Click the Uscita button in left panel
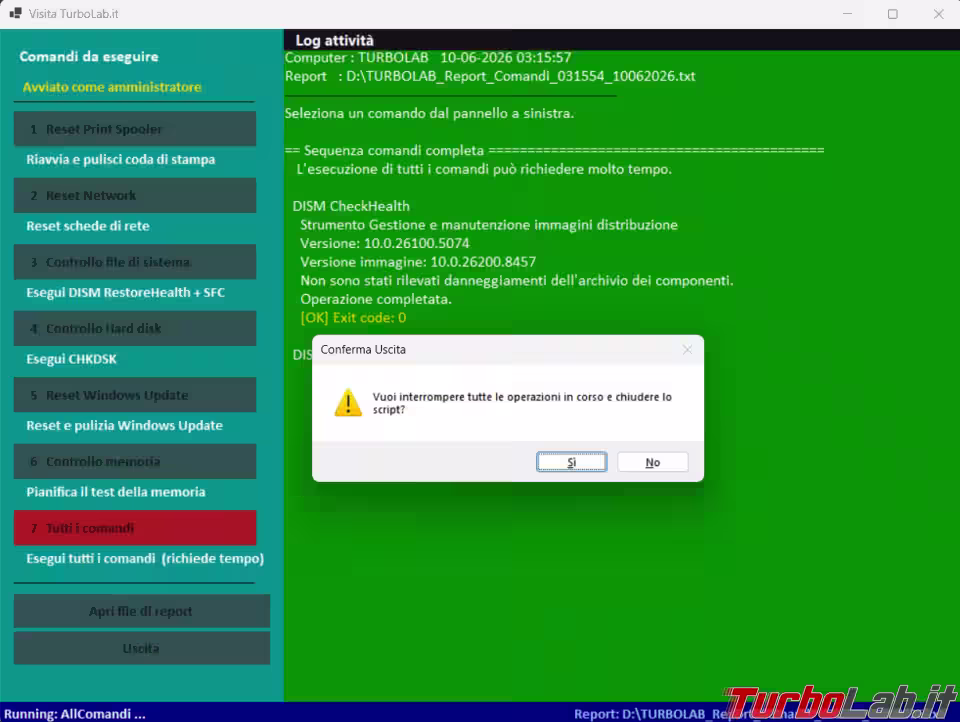Screen dimensions: 960x722 [141, 648]
